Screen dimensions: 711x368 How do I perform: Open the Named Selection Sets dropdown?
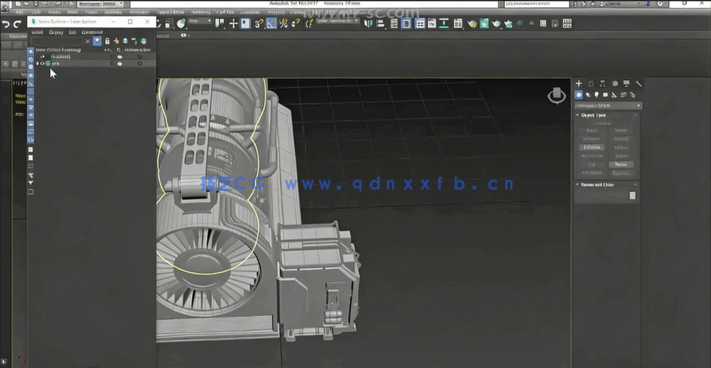click(337, 22)
